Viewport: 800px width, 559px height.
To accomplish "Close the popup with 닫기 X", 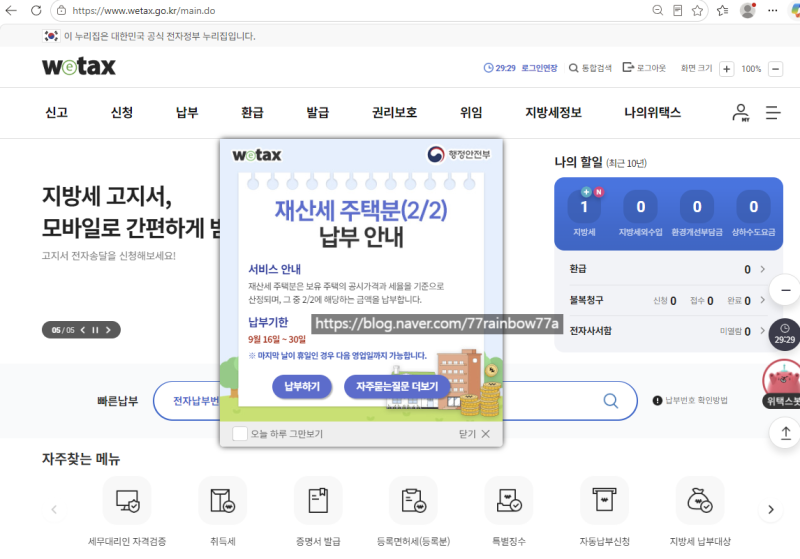I will (x=474, y=434).
